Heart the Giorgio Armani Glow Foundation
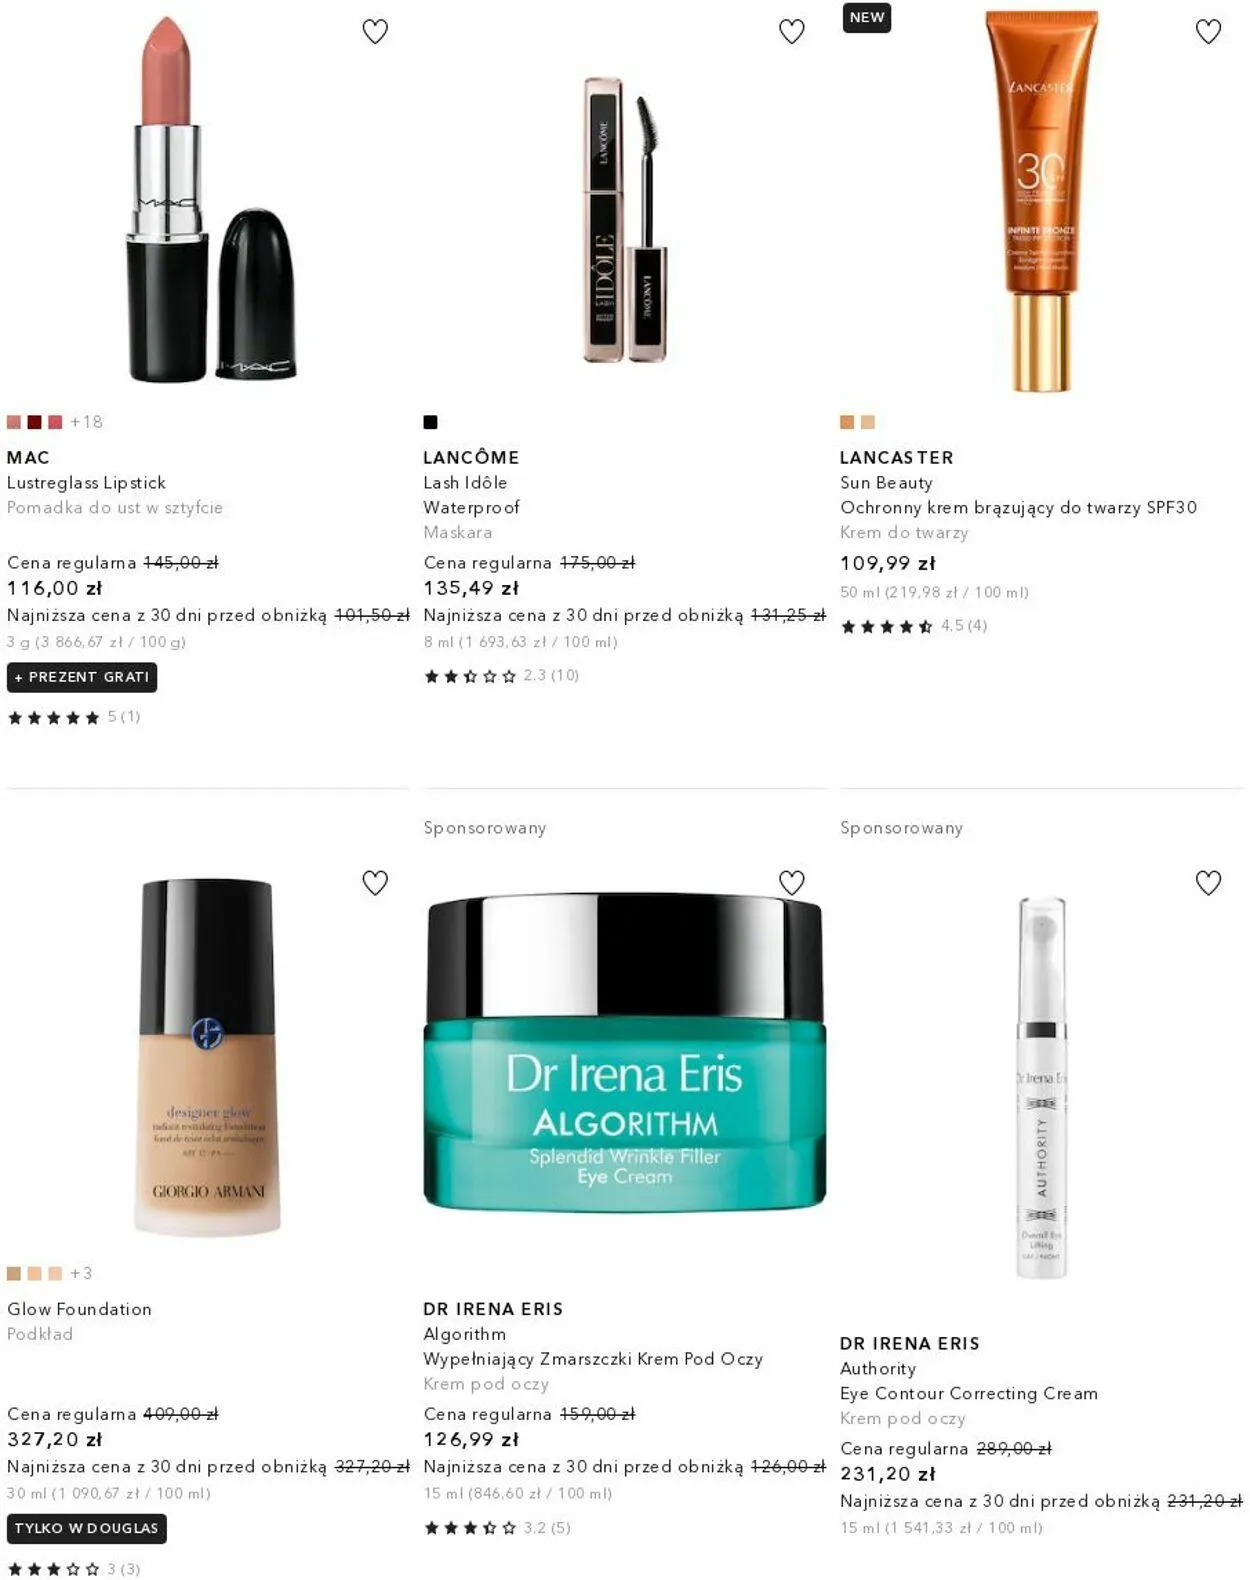 (375, 883)
